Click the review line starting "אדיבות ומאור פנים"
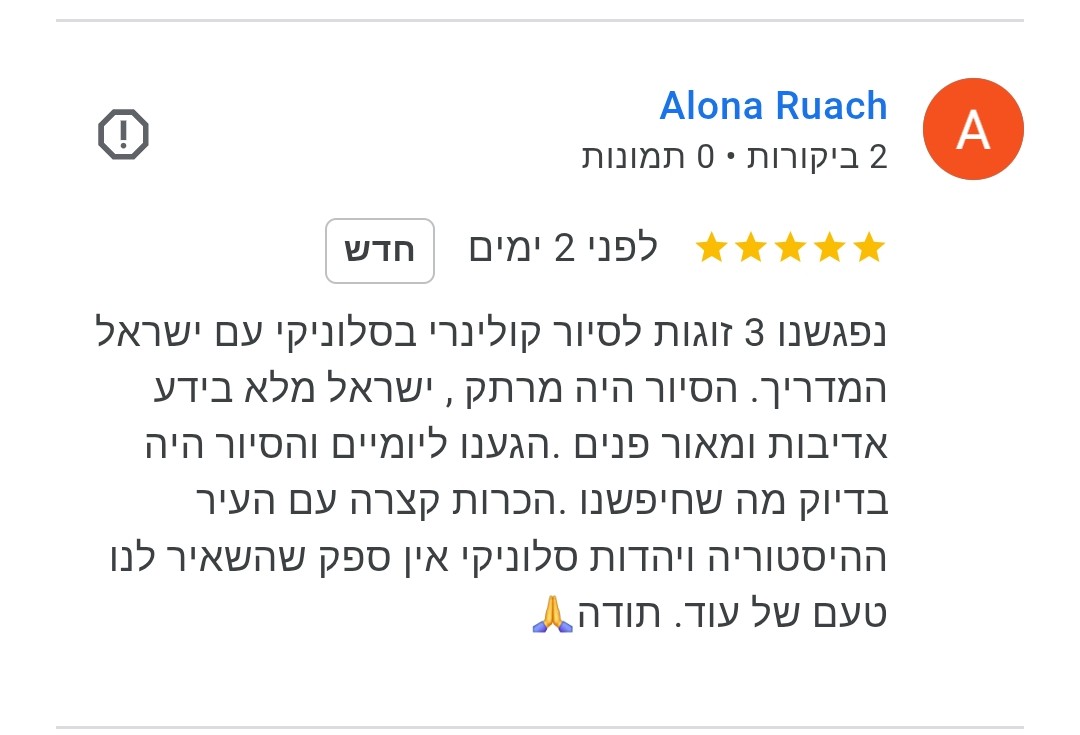 click(x=516, y=446)
